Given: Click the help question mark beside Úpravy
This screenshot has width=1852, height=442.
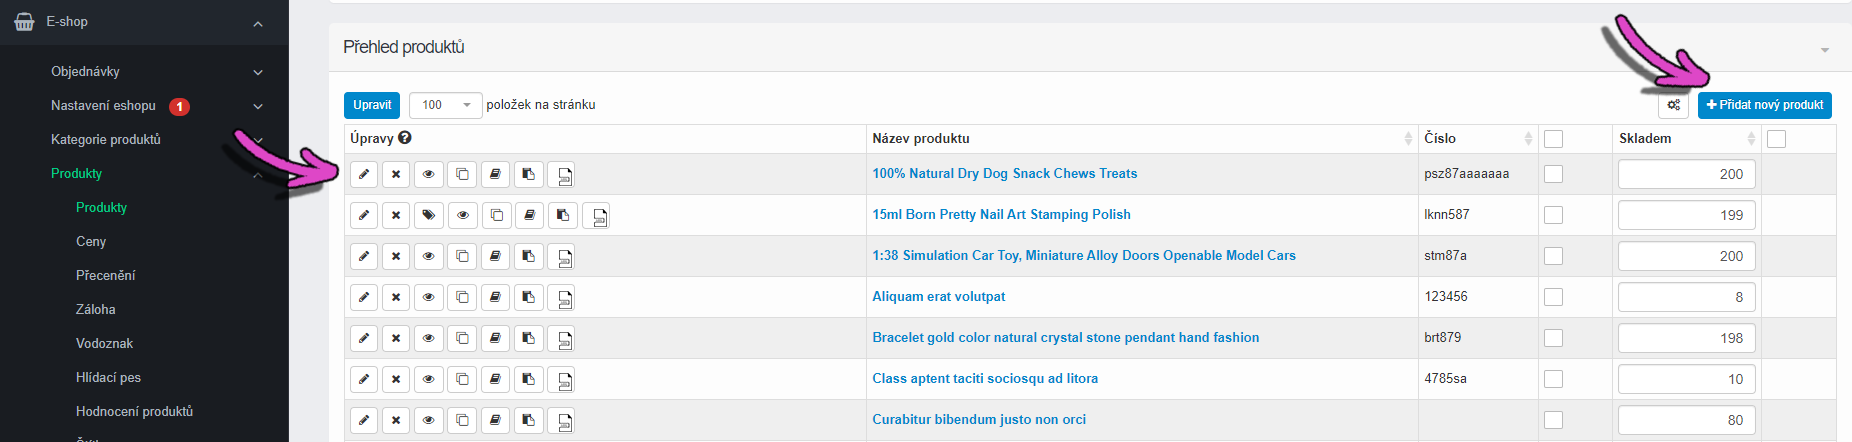Looking at the screenshot, I should pos(404,138).
